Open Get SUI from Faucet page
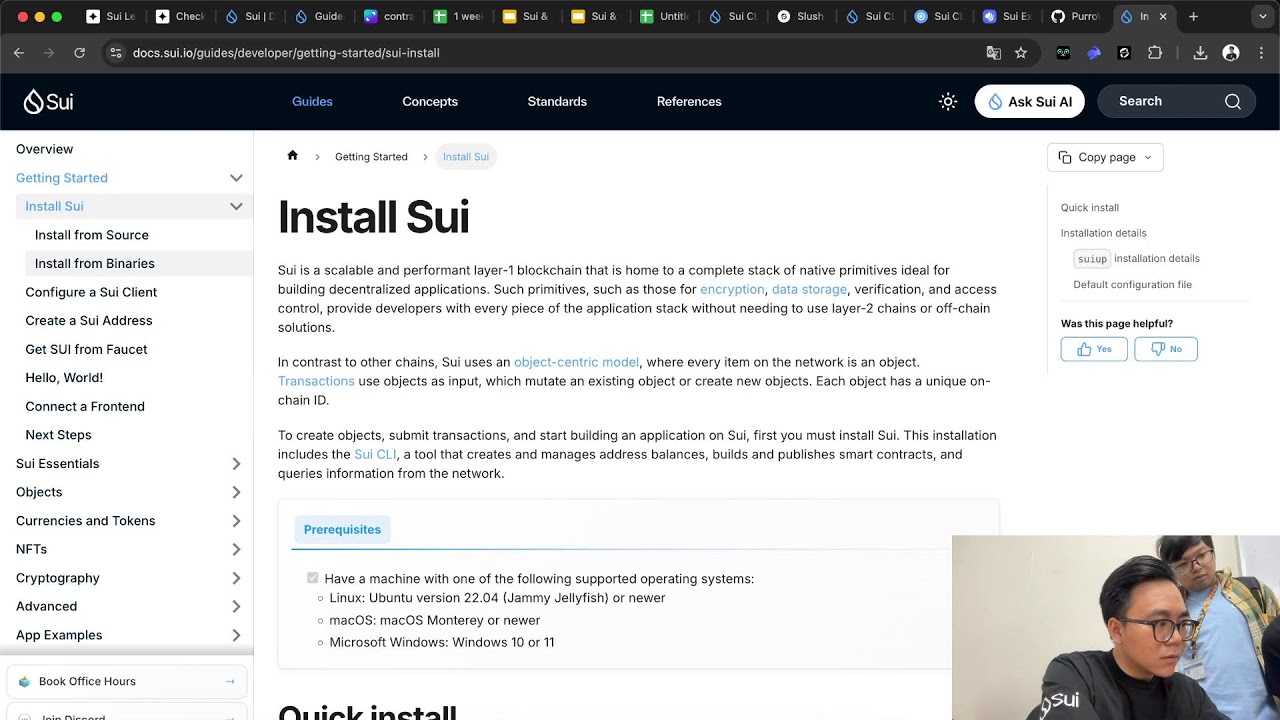This screenshot has width=1280, height=720. [x=86, y=349]
